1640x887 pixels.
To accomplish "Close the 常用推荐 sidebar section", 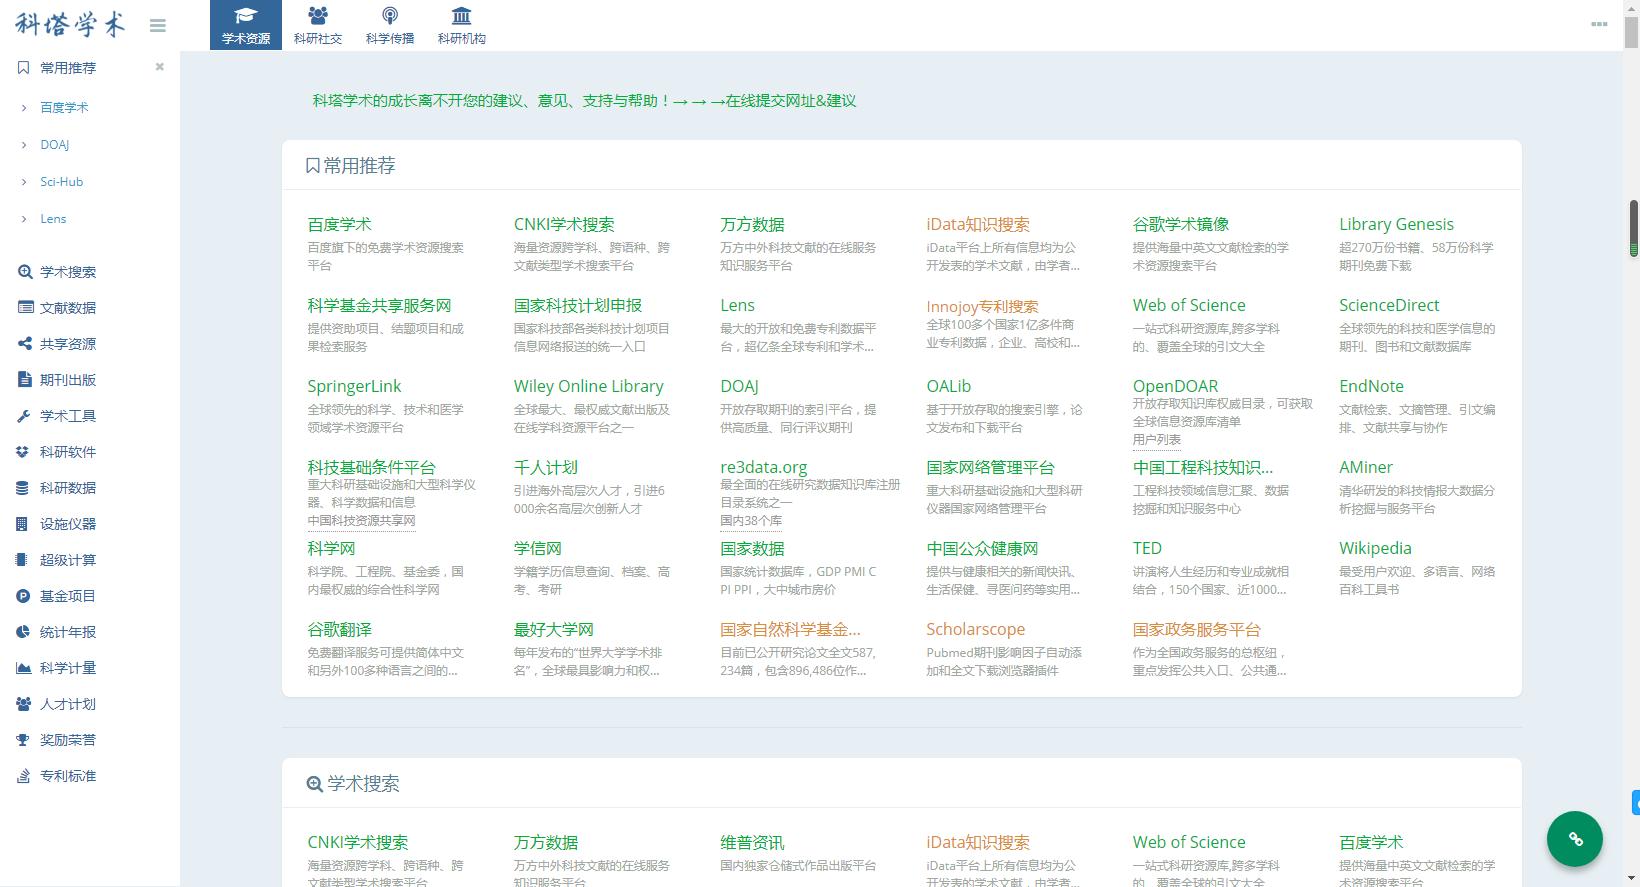I will click(x=159, y=67).
